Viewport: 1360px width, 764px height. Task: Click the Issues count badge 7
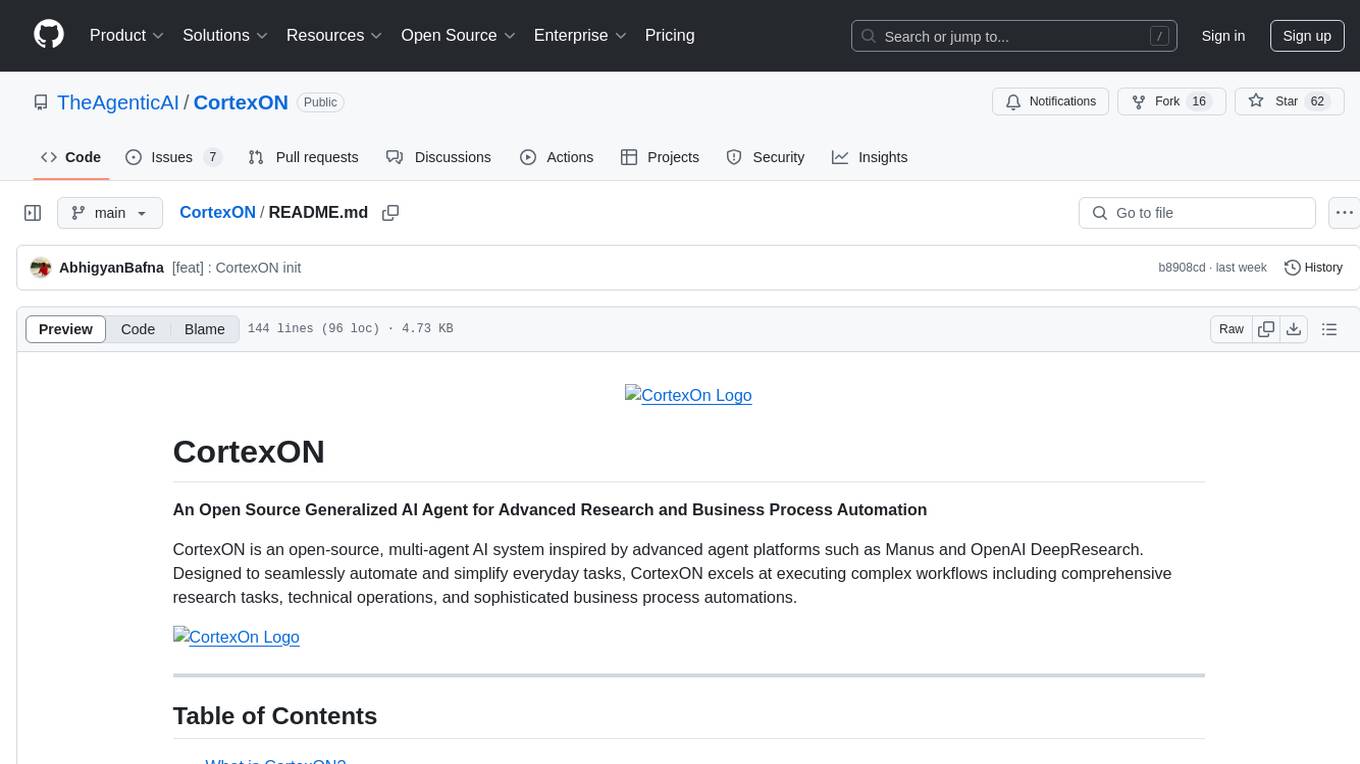point(212,157)
